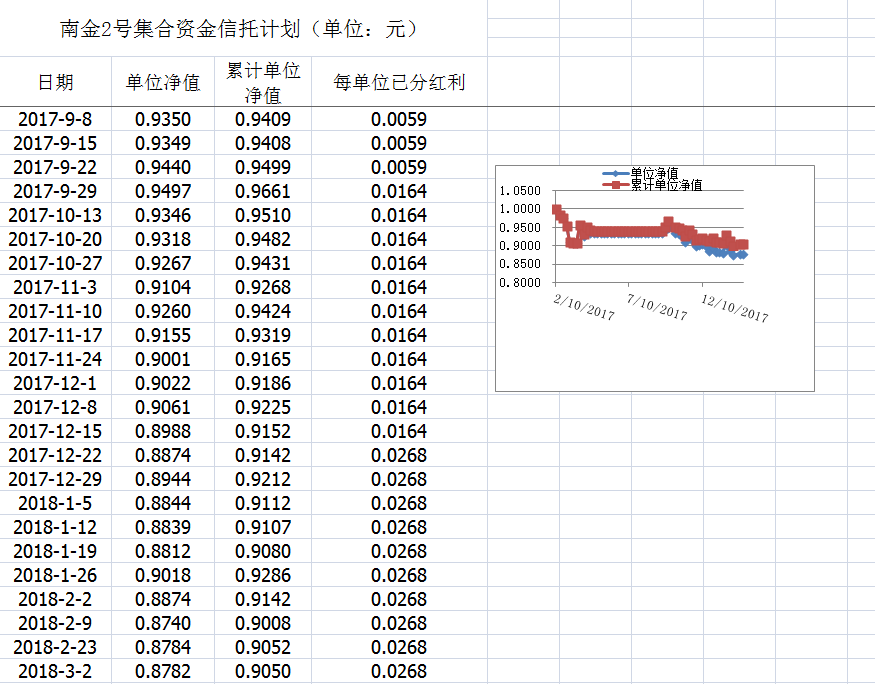Select the cumulative value cell 0.9661
The width and height of the screenshot is (875, 684).
coord(263,192)
